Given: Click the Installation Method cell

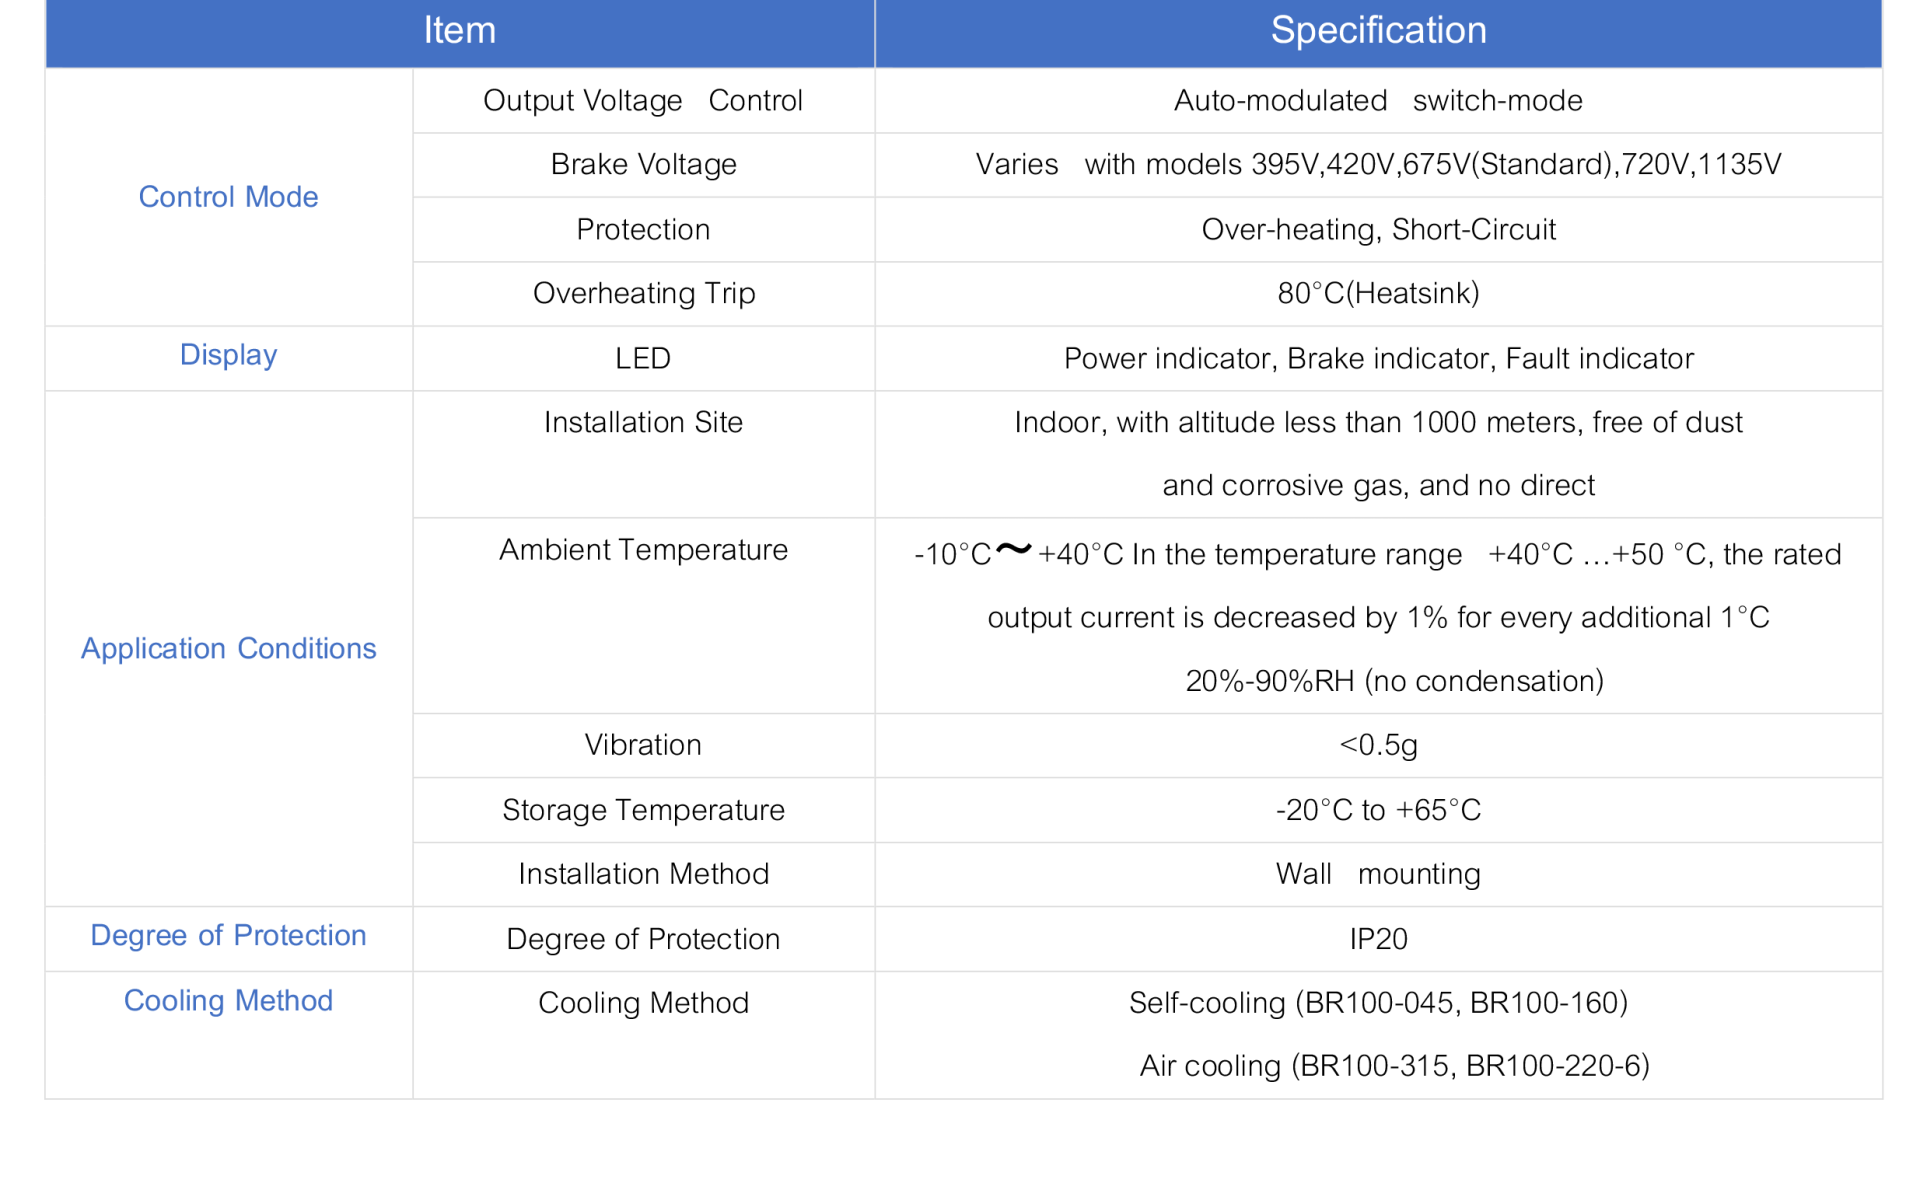Looking at the screenshot, I should [643, 874].
